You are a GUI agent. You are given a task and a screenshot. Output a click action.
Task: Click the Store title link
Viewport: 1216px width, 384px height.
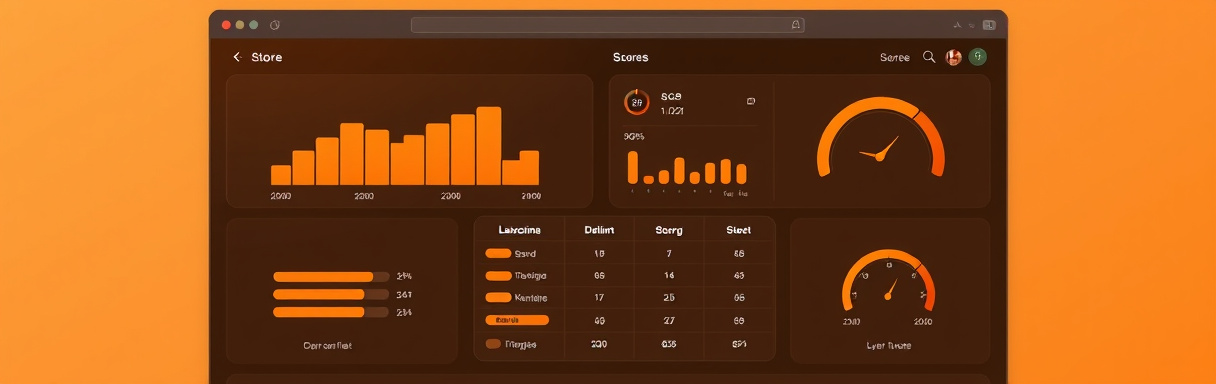click(267, 58)
